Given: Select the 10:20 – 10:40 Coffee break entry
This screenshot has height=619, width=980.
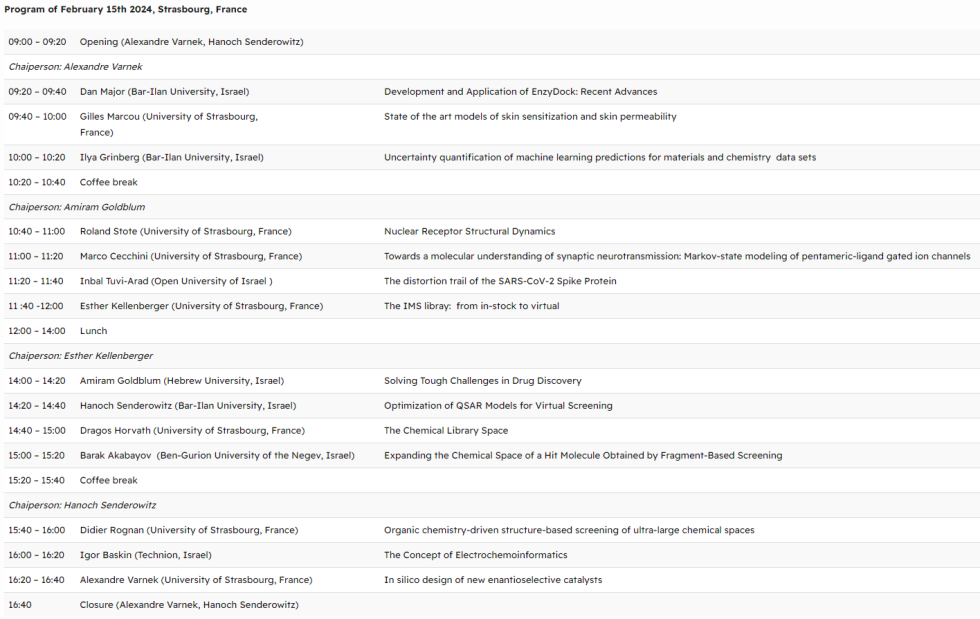Looking at the screenshot, I should (108, 183).
